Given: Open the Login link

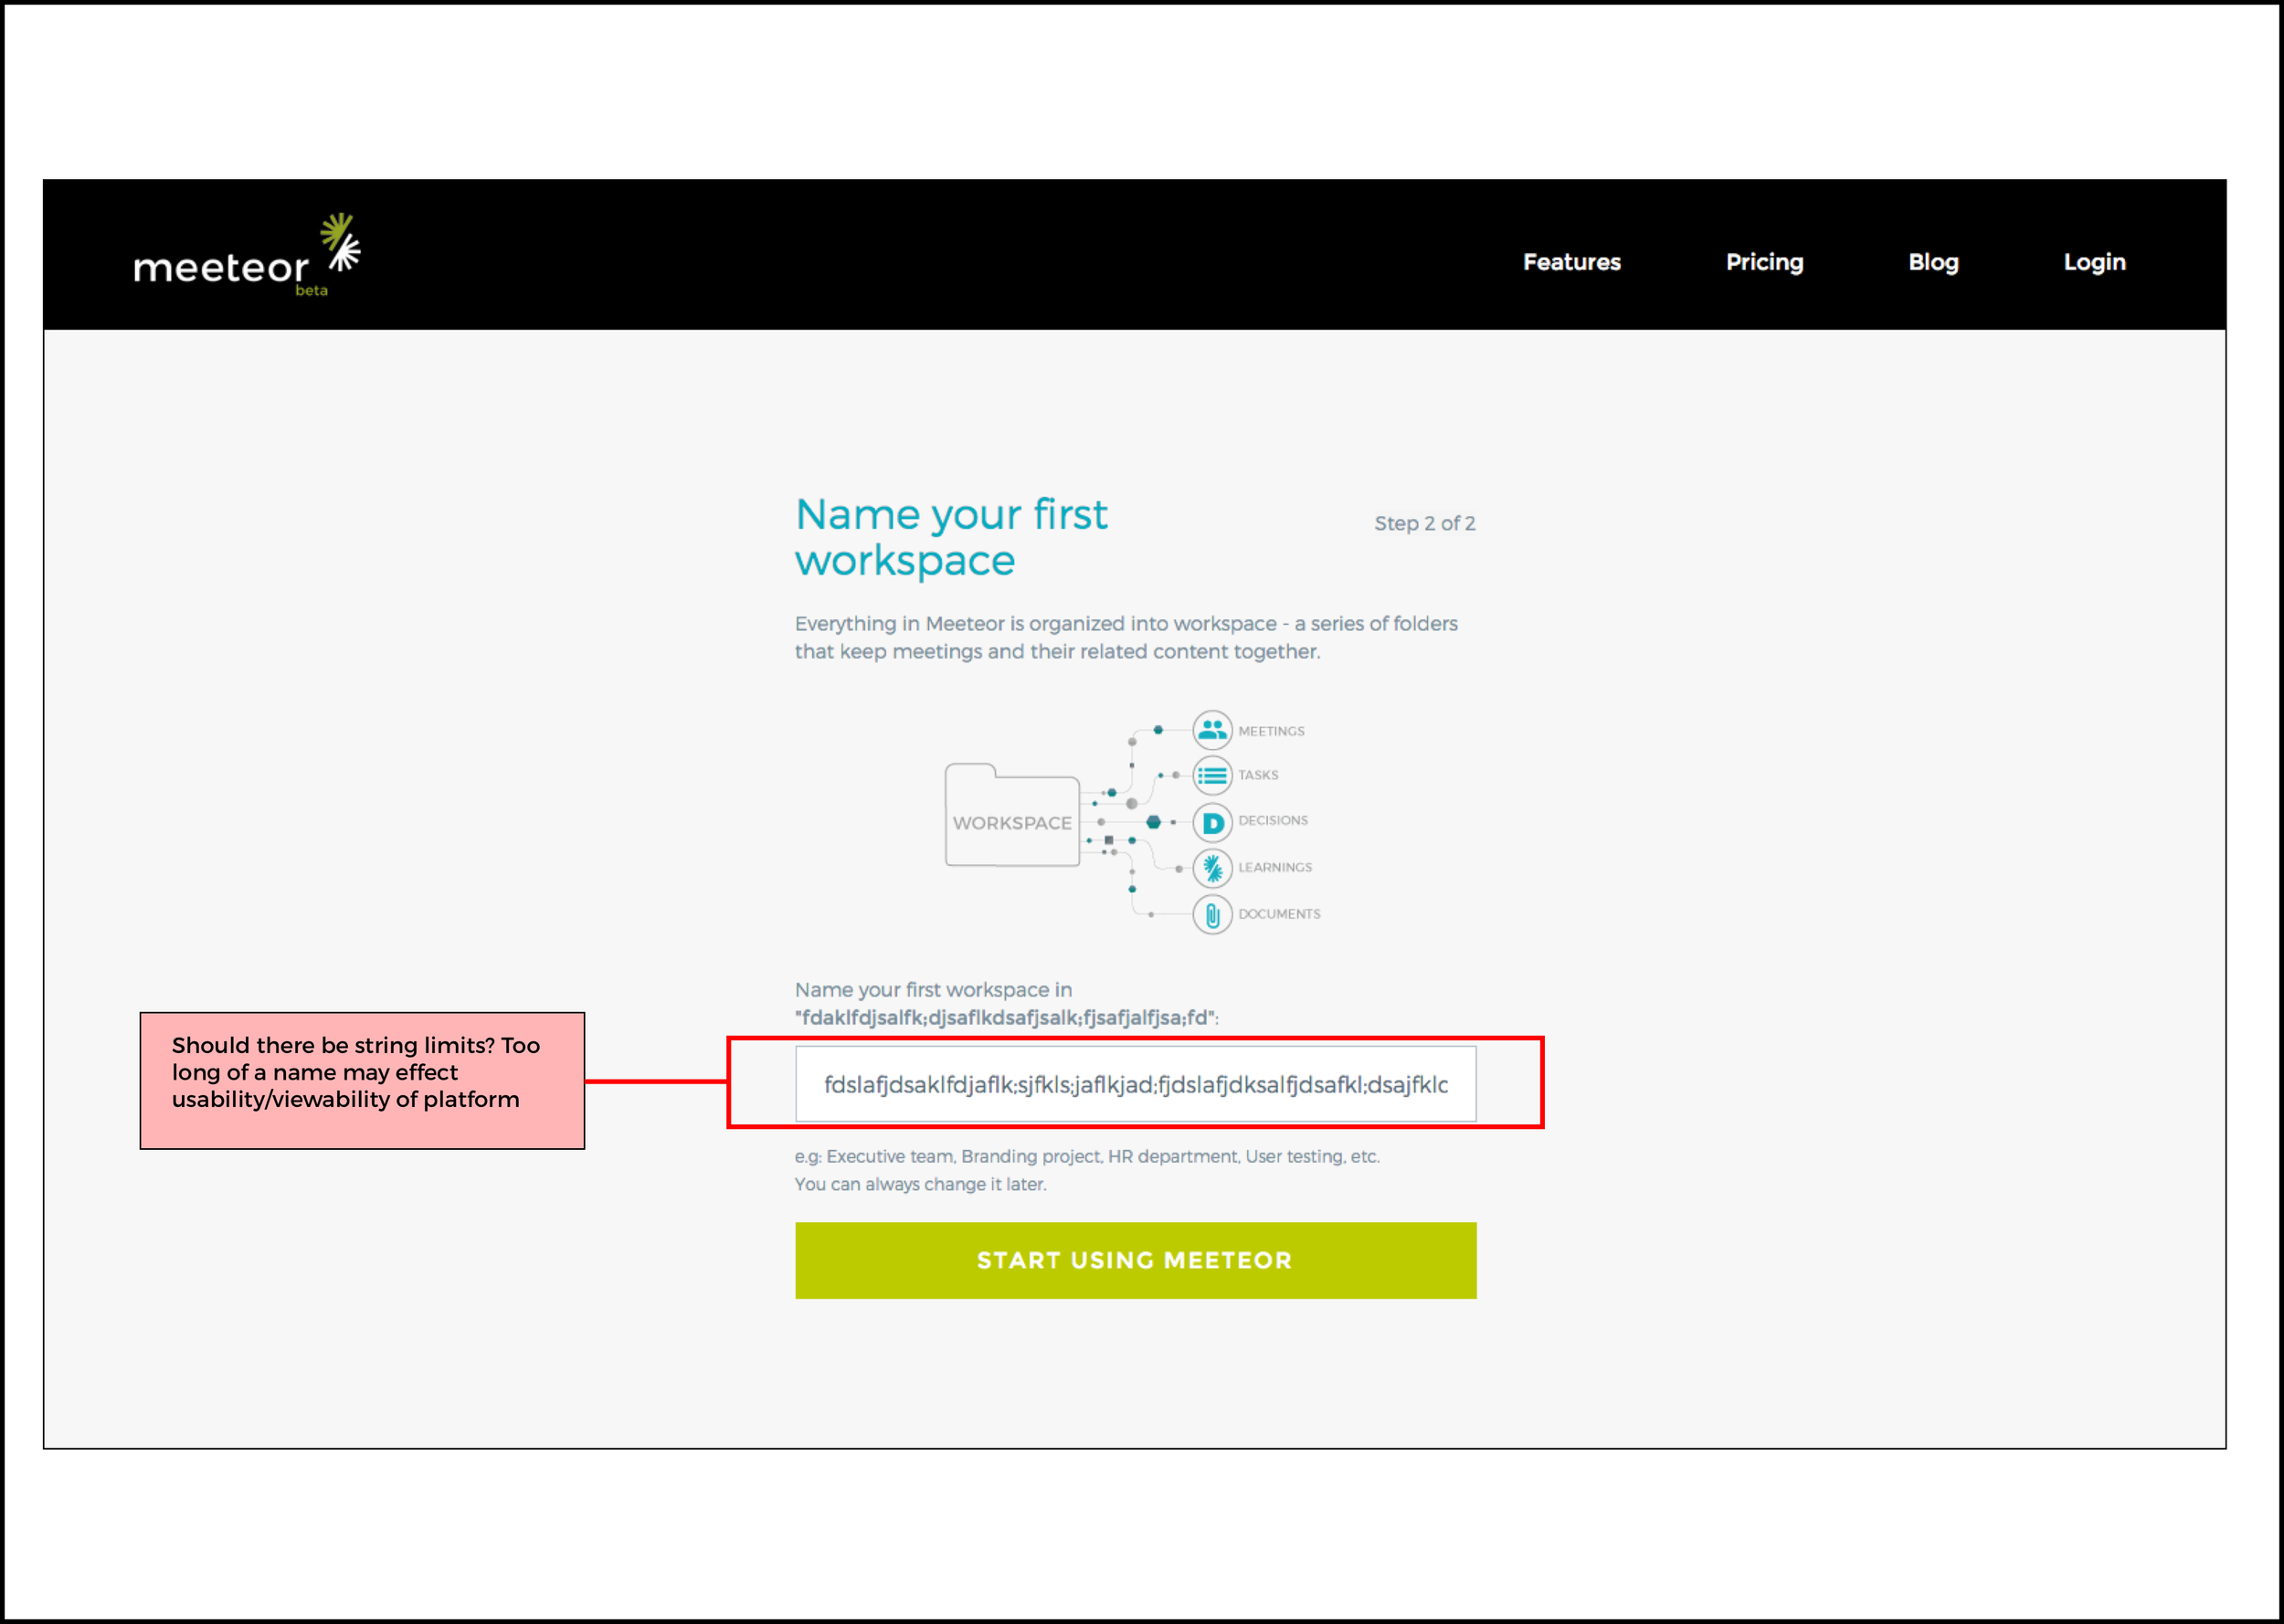Looking at the screenshot, I should coord(2094,262).
